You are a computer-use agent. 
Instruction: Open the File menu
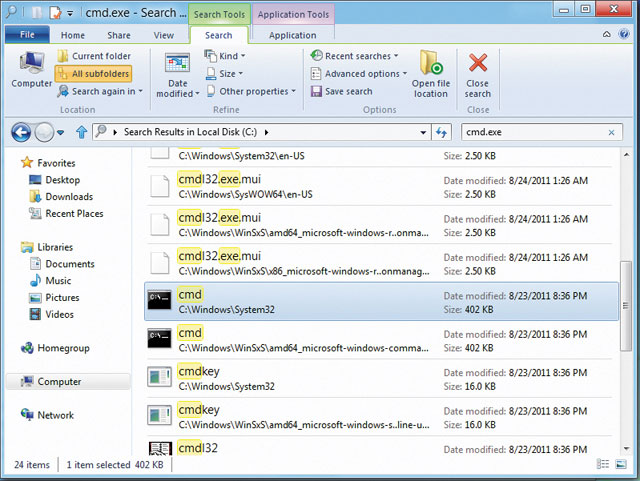(27, 35)
